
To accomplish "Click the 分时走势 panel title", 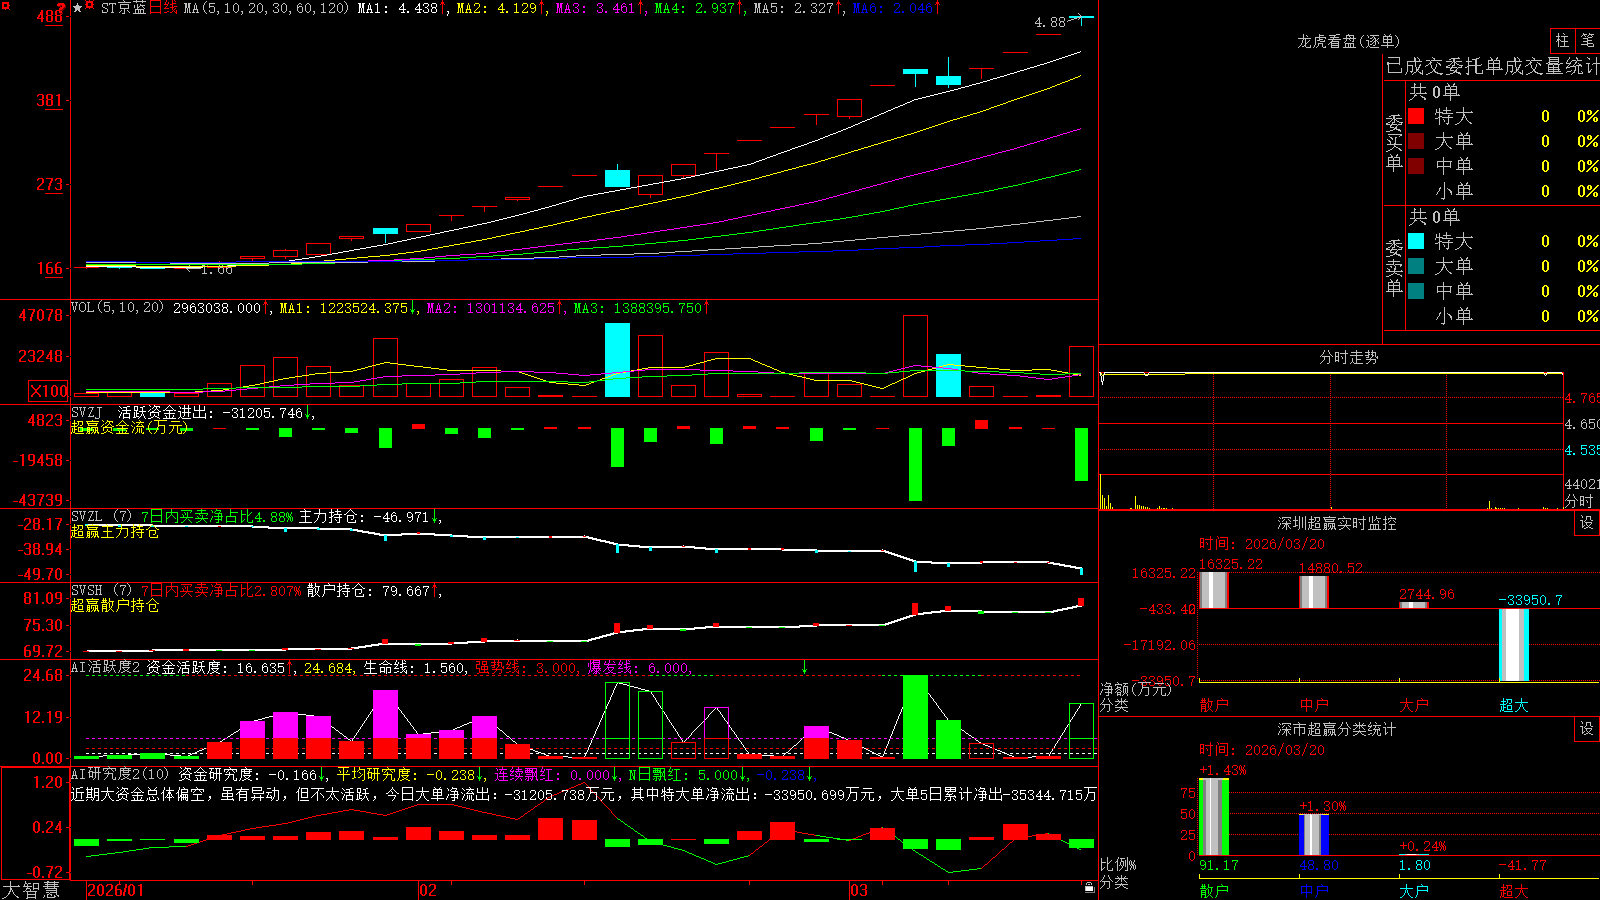I will [x=1348, y=357].
